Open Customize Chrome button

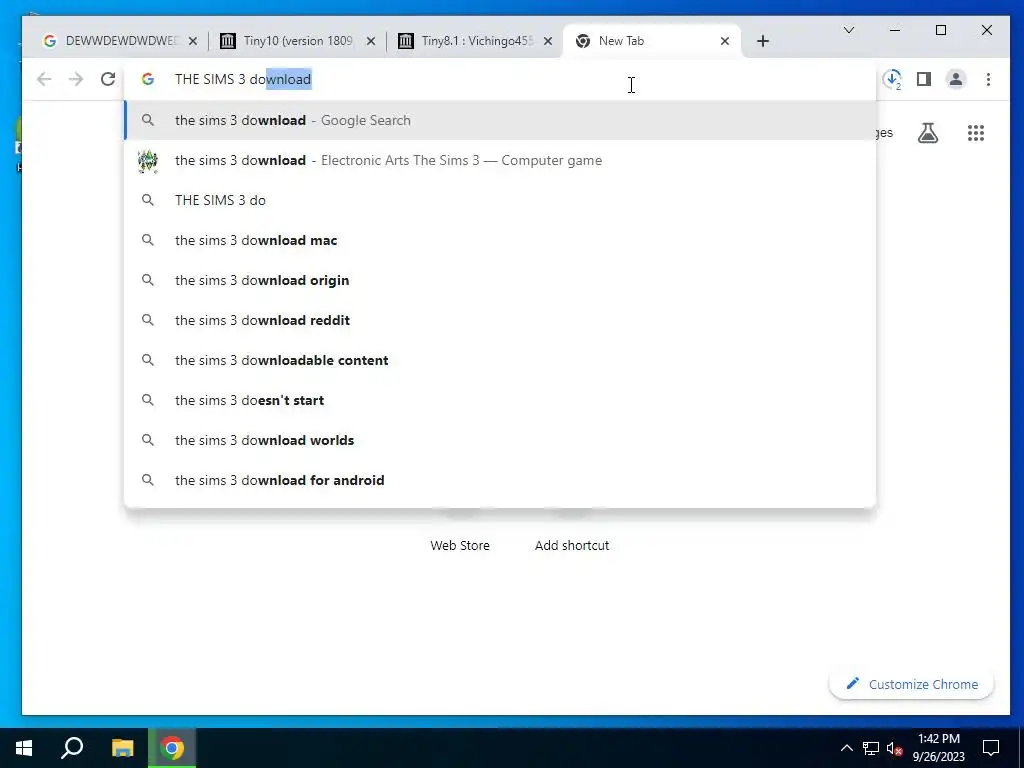[x=912, y=684]
